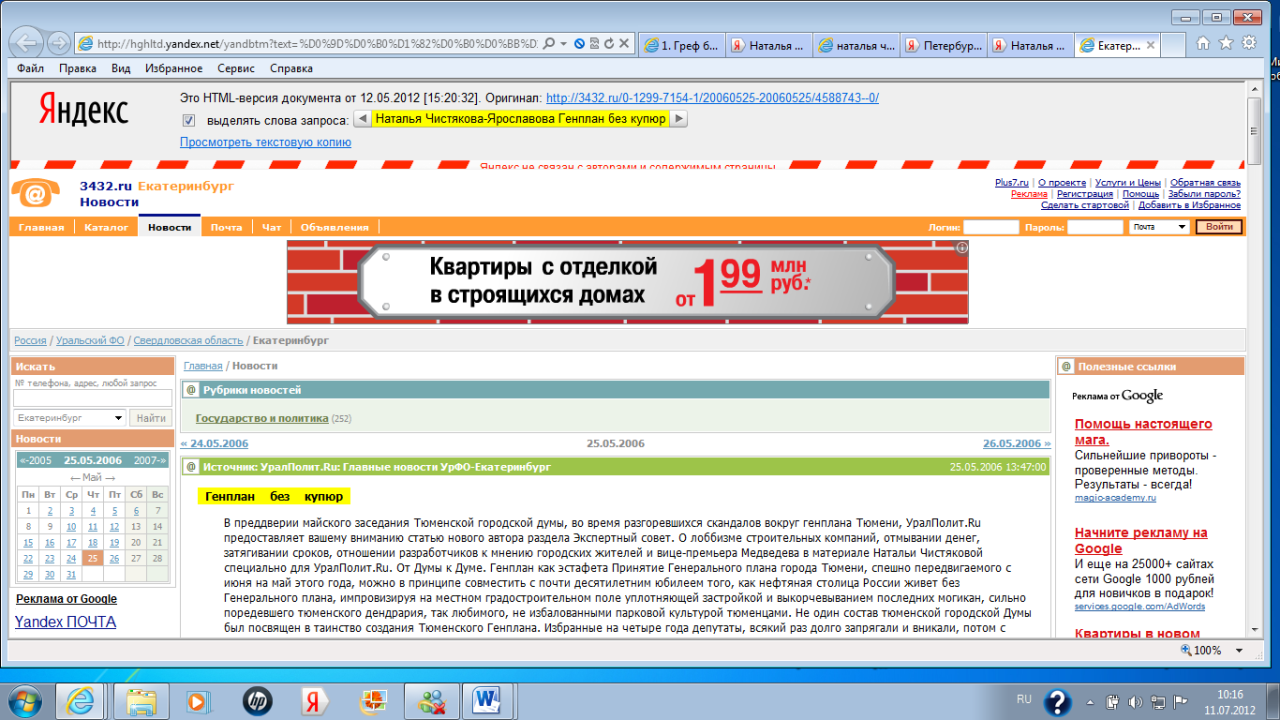Click the Войти login button
The width and height of the screenshot is (1280, 720).
(x=1219, y=227)
